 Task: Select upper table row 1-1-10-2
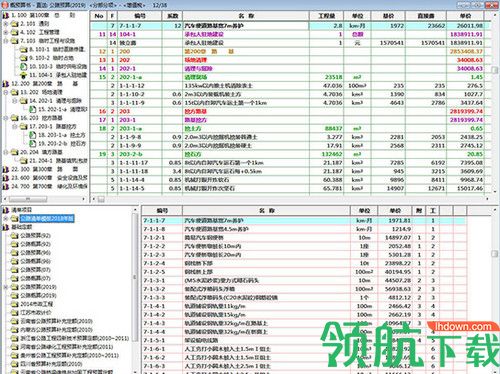coord(290,94)
